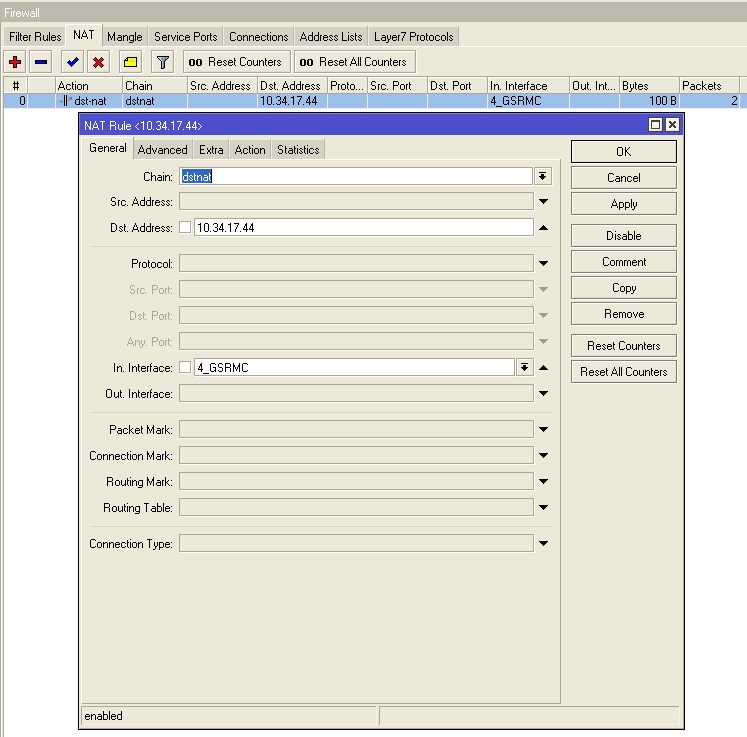
Task: Click the Dst. Address column header
Action: coord(292,86)
